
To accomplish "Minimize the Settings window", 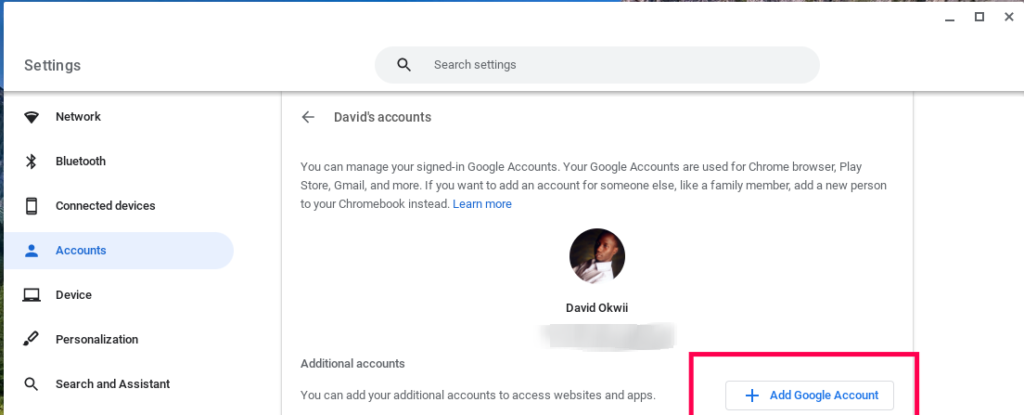I will point(950,18).
